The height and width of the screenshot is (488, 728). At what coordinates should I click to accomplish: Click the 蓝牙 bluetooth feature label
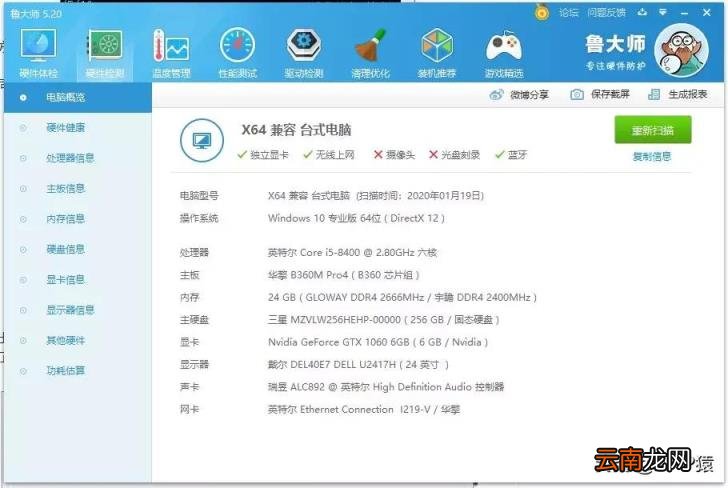(x=511, y=155)
